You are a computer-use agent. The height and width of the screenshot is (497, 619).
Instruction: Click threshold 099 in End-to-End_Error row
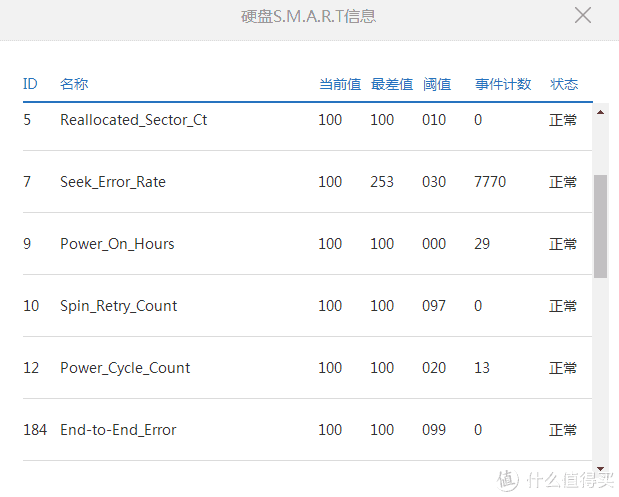coord(434,430)
